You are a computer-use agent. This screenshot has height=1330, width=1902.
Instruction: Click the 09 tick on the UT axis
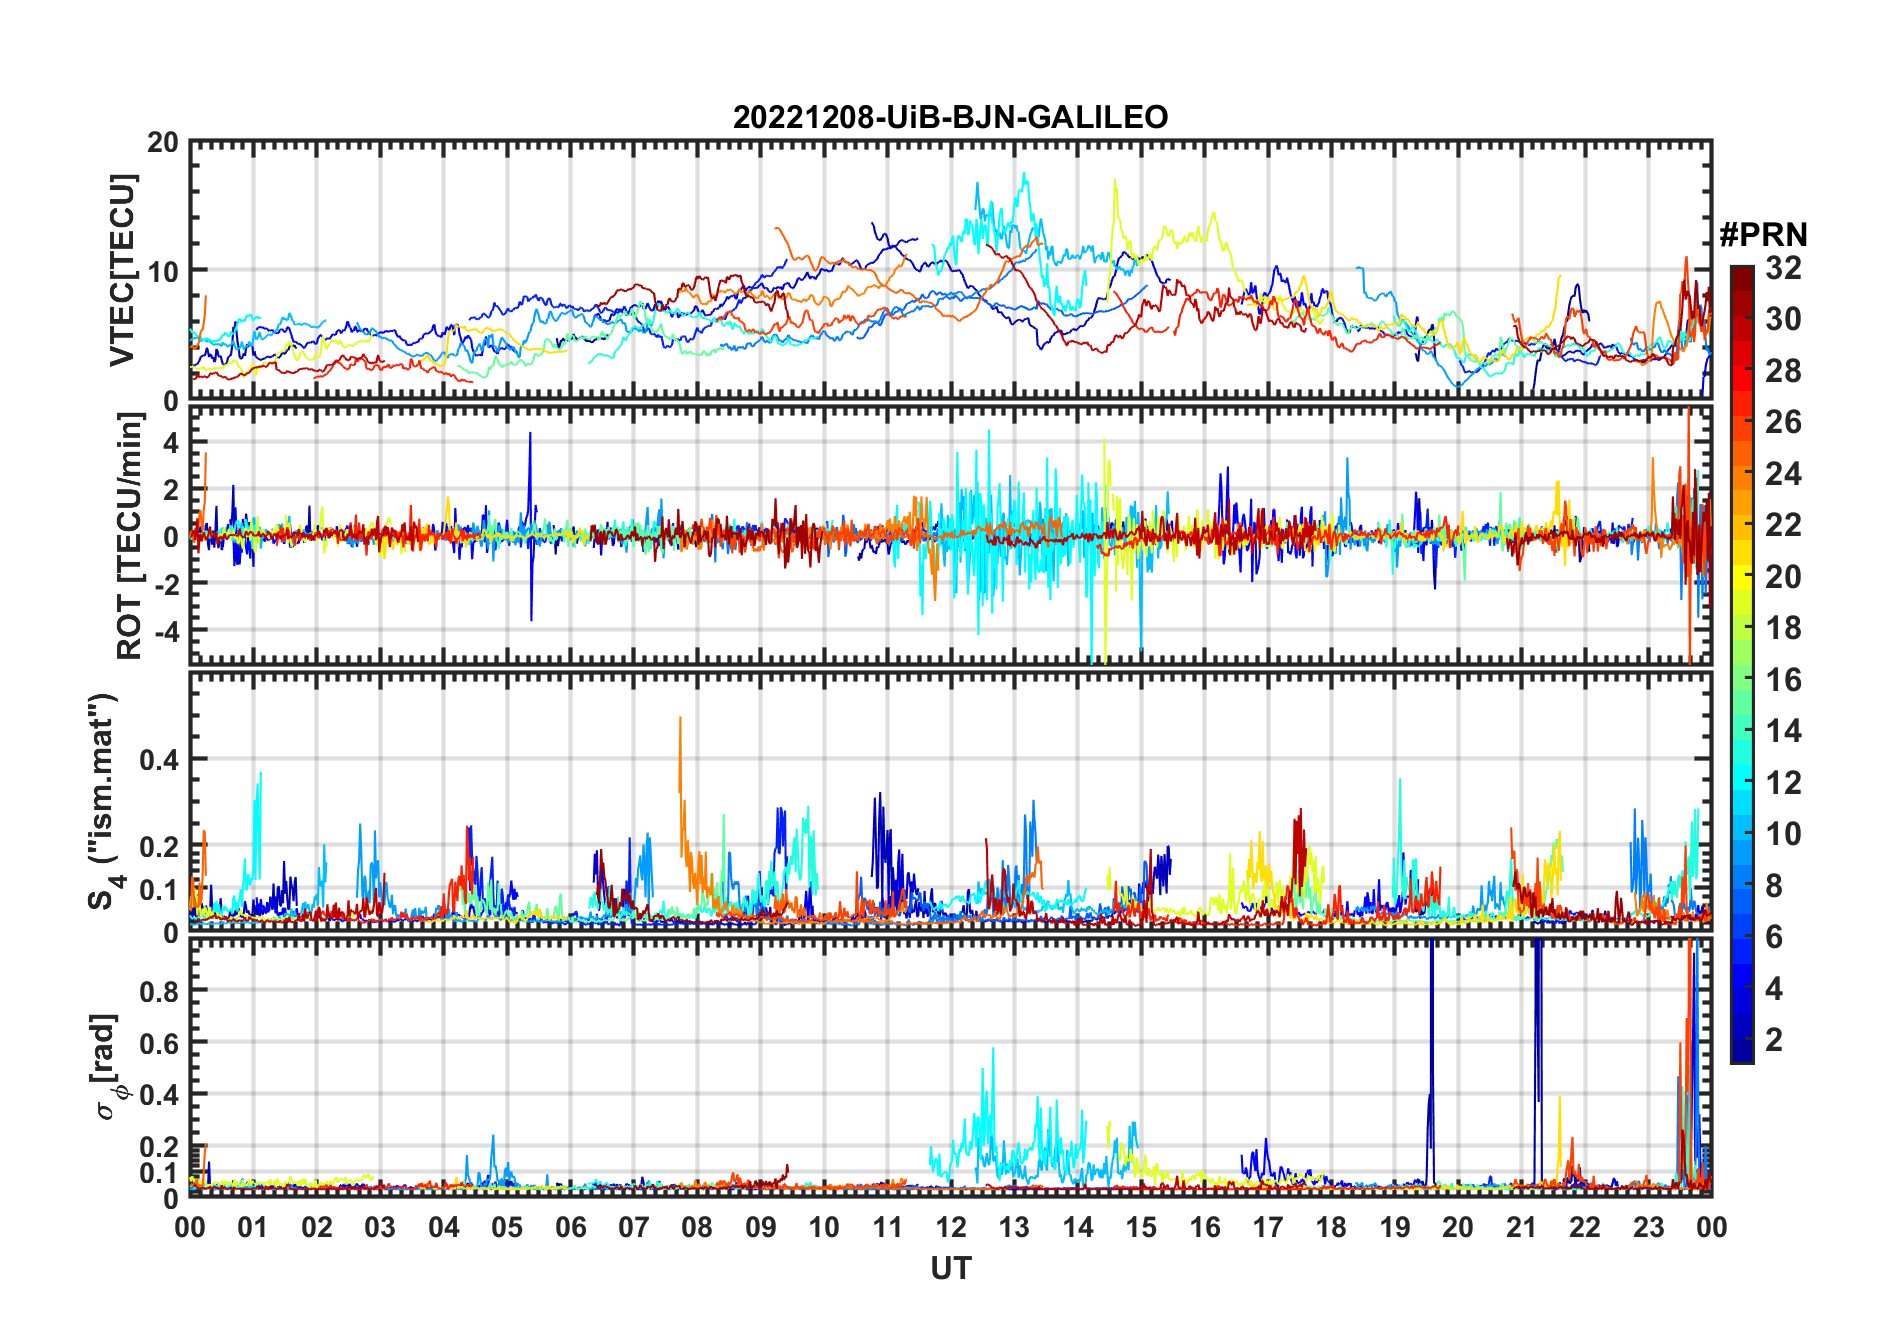click(761, 1227)
